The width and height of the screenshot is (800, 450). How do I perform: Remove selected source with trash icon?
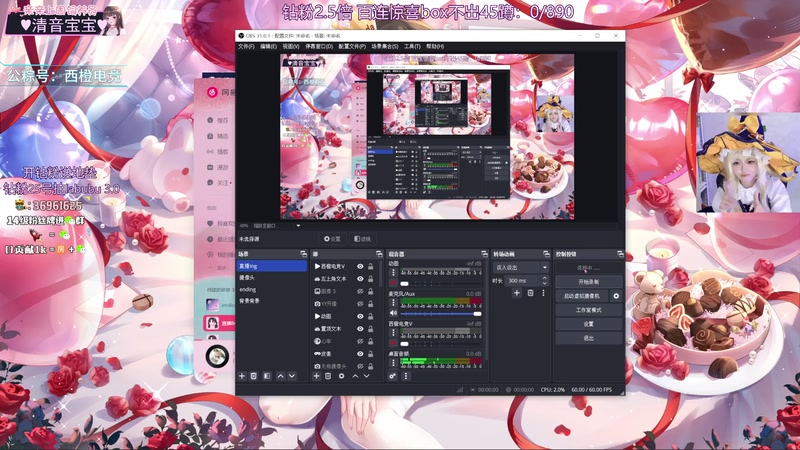[328, 376]
